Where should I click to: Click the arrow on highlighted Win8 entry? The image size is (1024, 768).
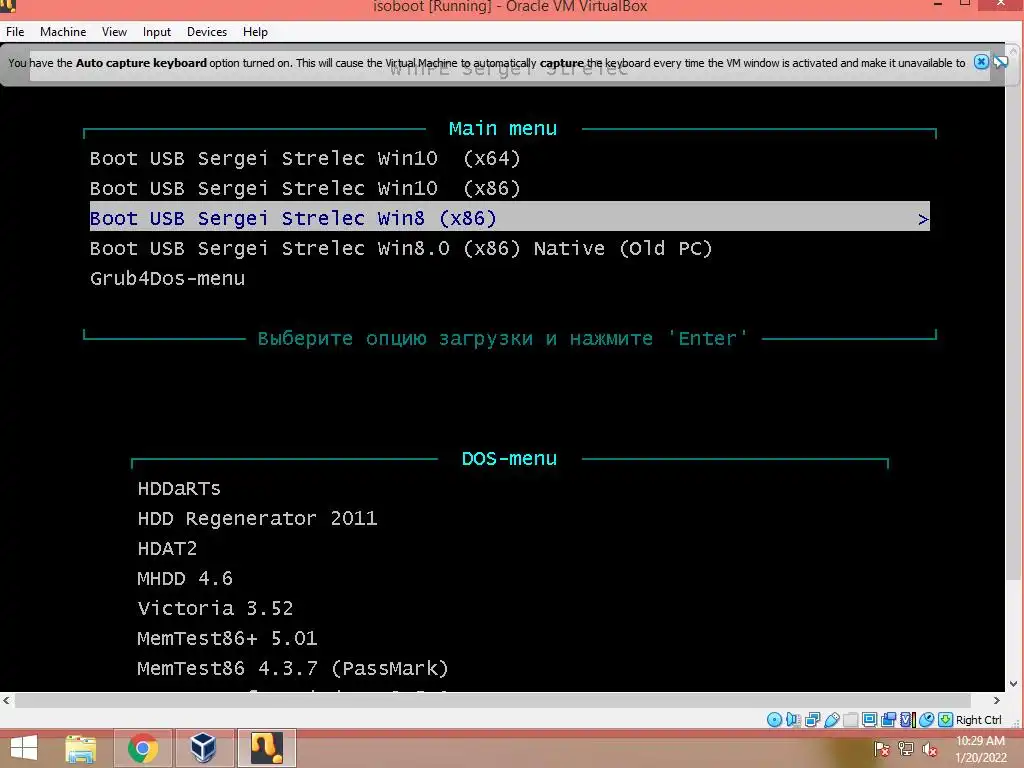pos(923,219)
